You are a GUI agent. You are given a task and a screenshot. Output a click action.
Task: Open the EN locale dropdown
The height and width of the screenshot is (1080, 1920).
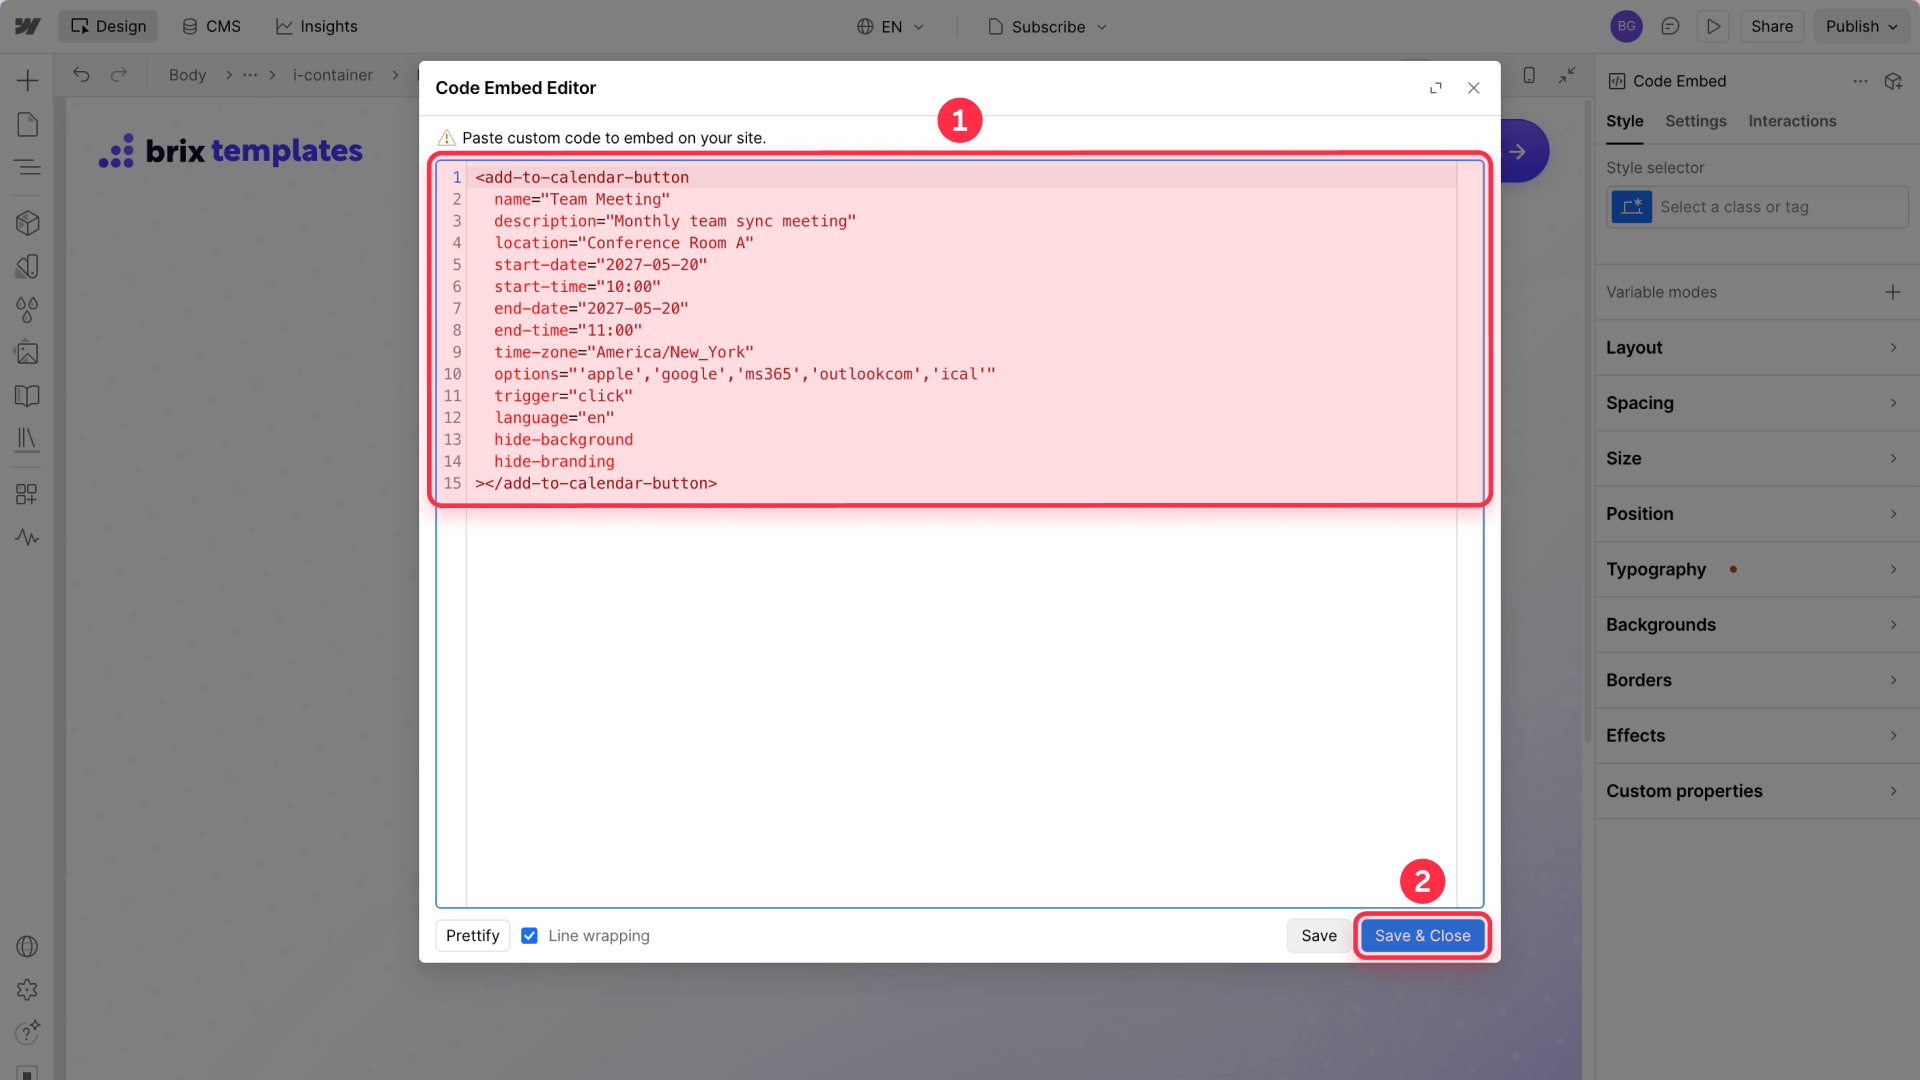(x=890, y=27)
